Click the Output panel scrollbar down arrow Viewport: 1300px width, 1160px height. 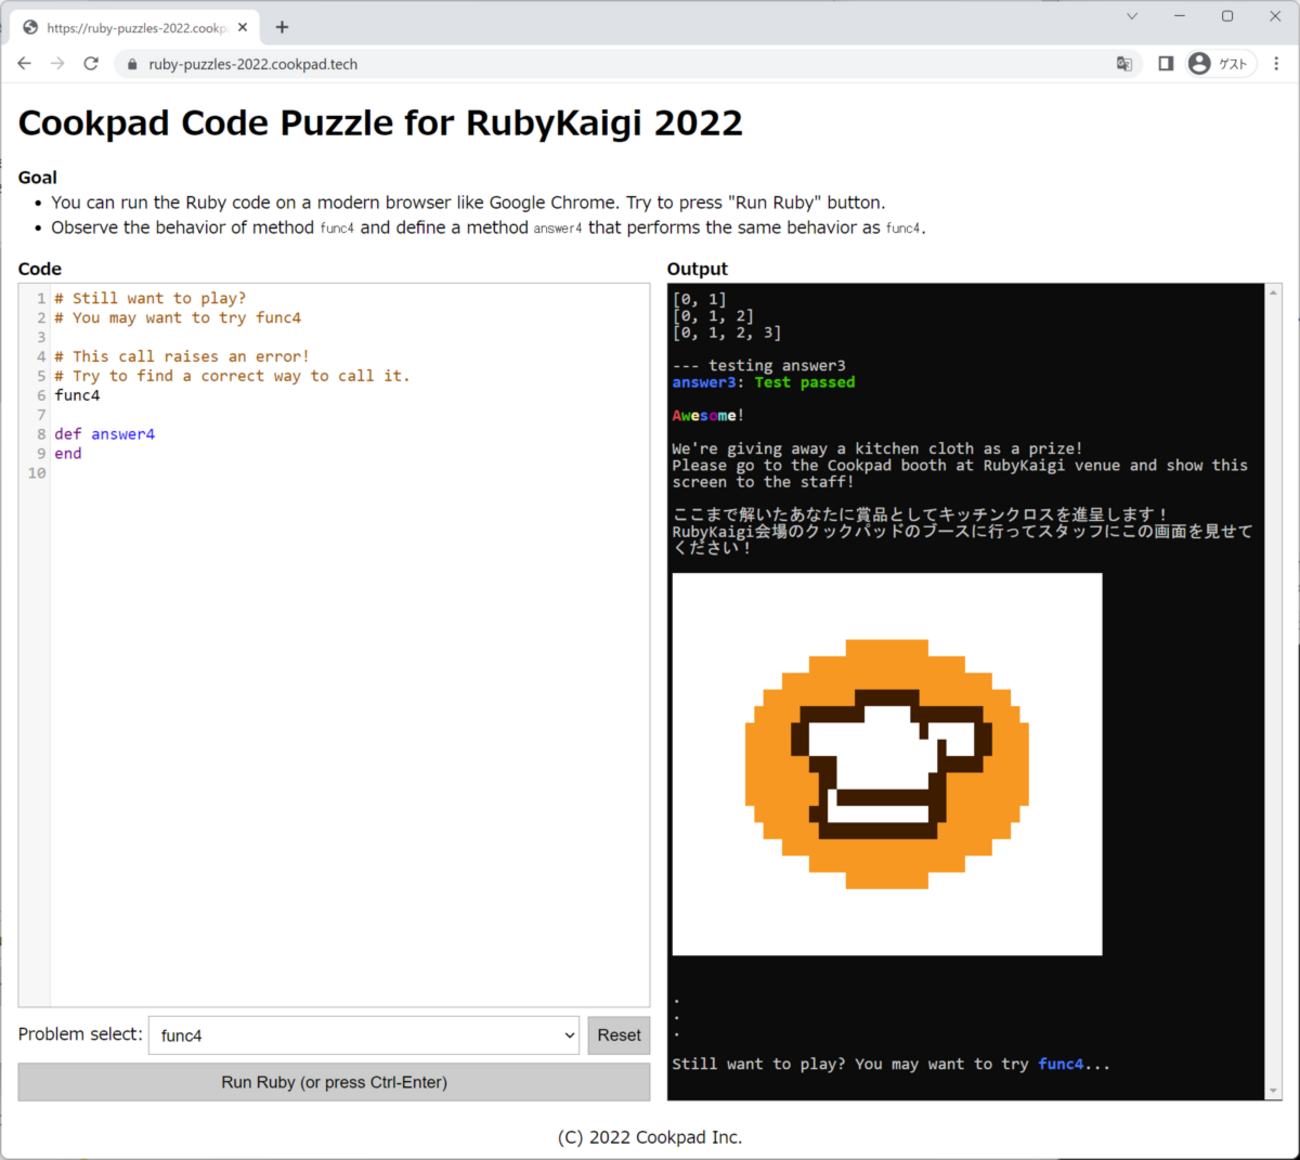click(1273, 1091)
